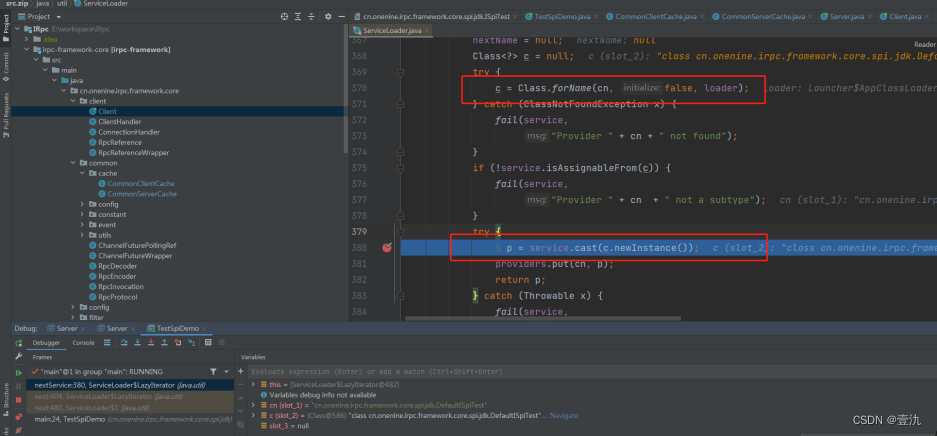The height and width of the screenshot is (436, 937).
Task: Click Step Into icon in debugger toolbar
Action: [137, 342]
